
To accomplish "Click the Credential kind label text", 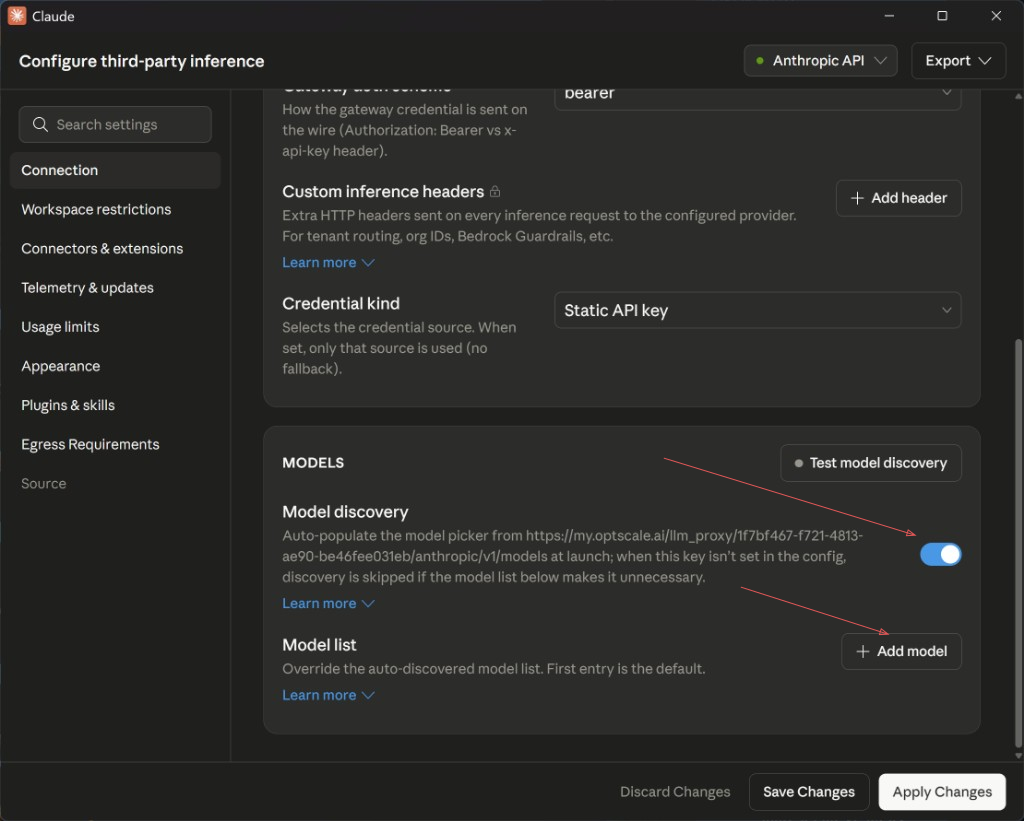I will (x=341, y=304).
